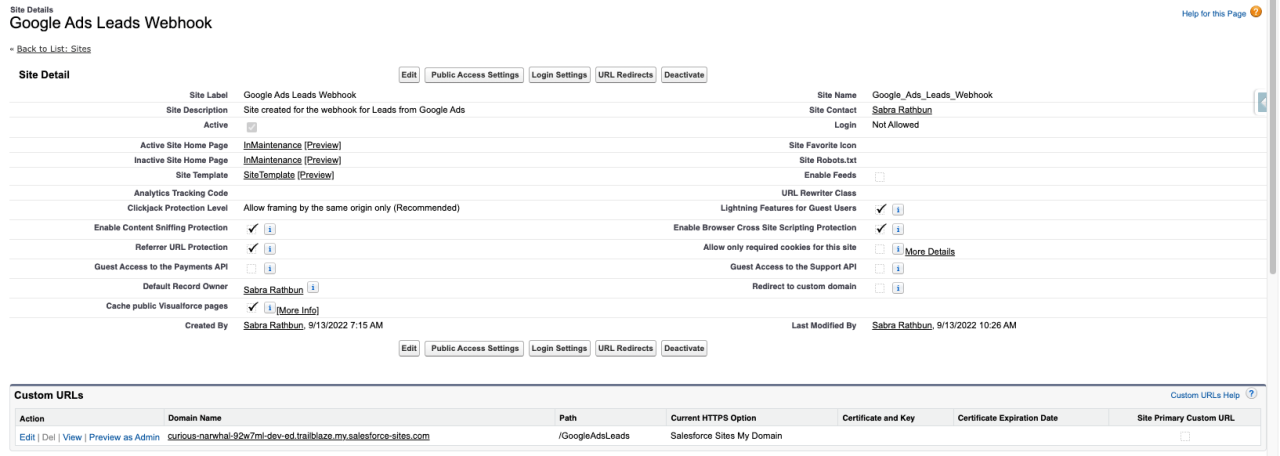Open More Details link for required cookies

[x=930, y=251]
